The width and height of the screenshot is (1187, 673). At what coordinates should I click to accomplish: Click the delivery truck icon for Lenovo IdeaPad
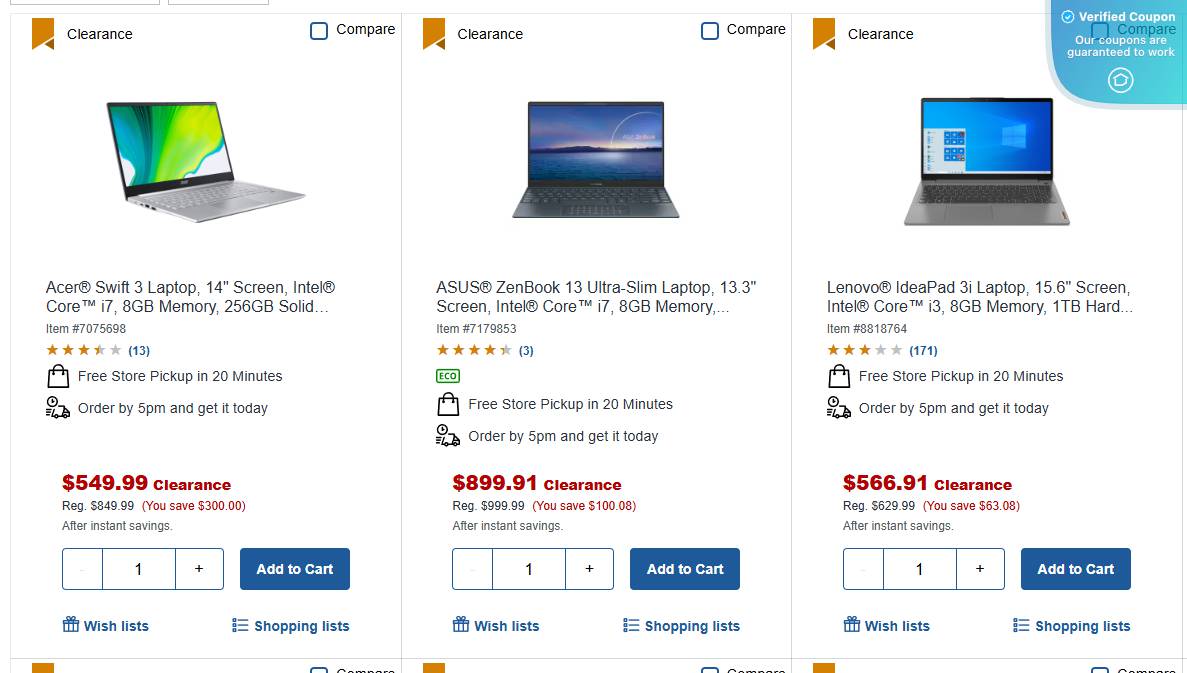pos(839,408)
